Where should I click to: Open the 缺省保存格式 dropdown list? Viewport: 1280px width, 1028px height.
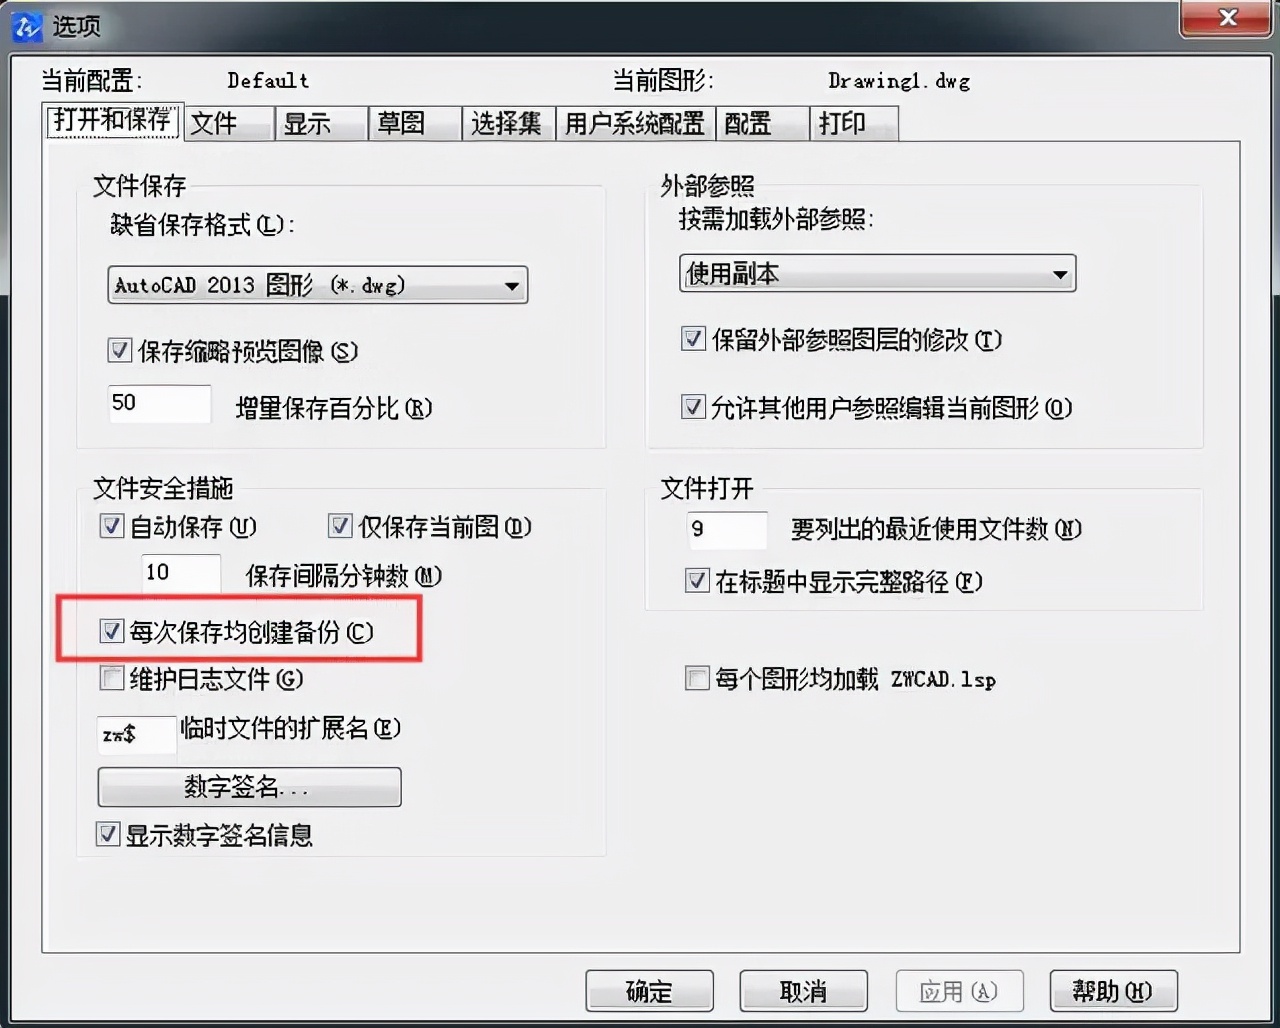[x=317, y=285]
